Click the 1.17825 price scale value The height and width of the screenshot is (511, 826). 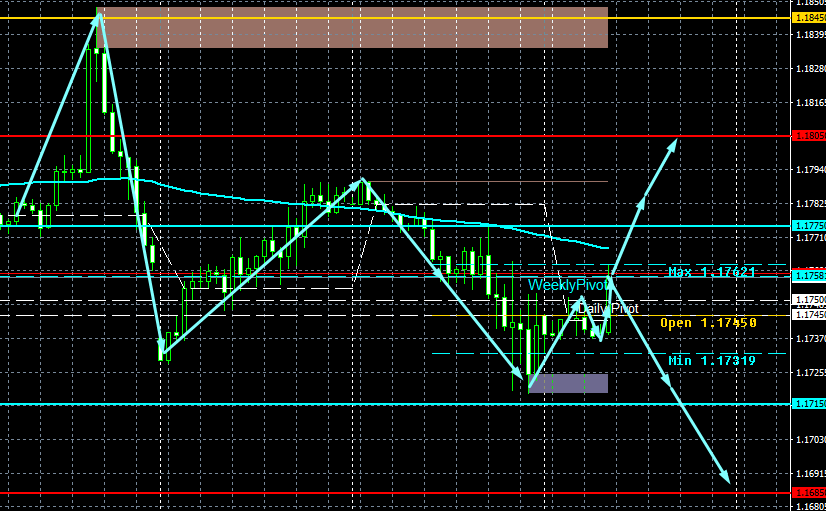[810, 203]
